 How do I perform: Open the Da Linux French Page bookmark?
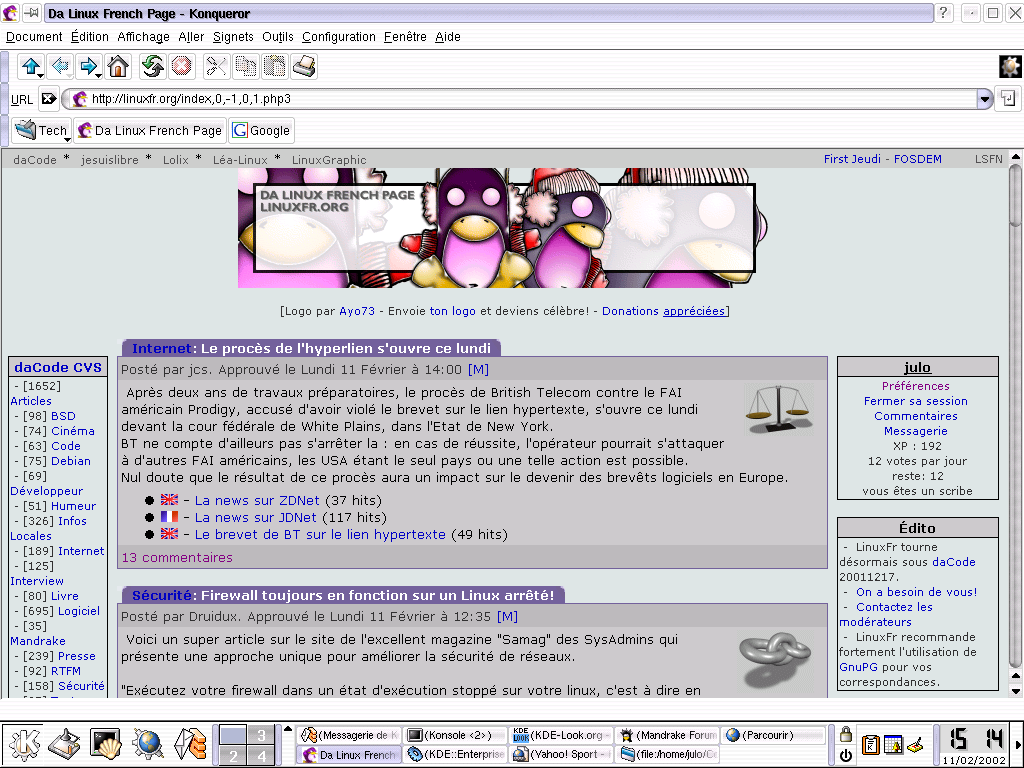point(150,131)
